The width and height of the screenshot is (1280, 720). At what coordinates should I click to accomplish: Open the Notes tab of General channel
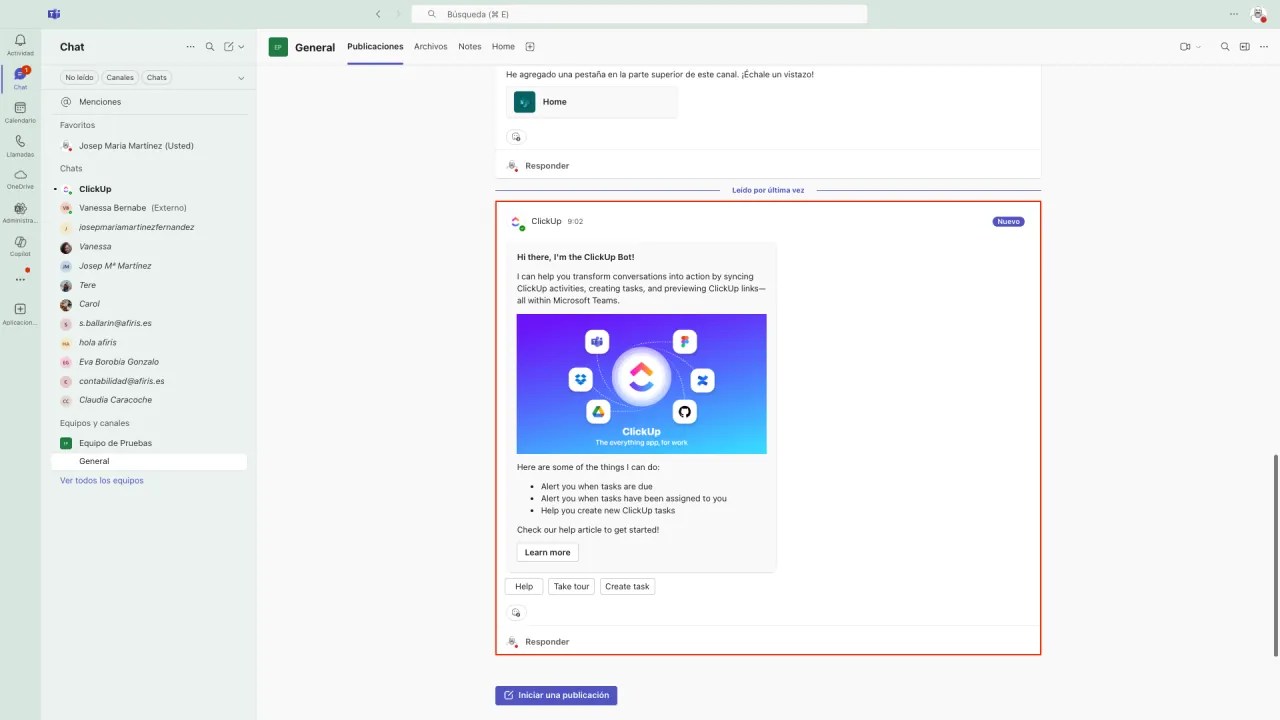pos(469,46)
